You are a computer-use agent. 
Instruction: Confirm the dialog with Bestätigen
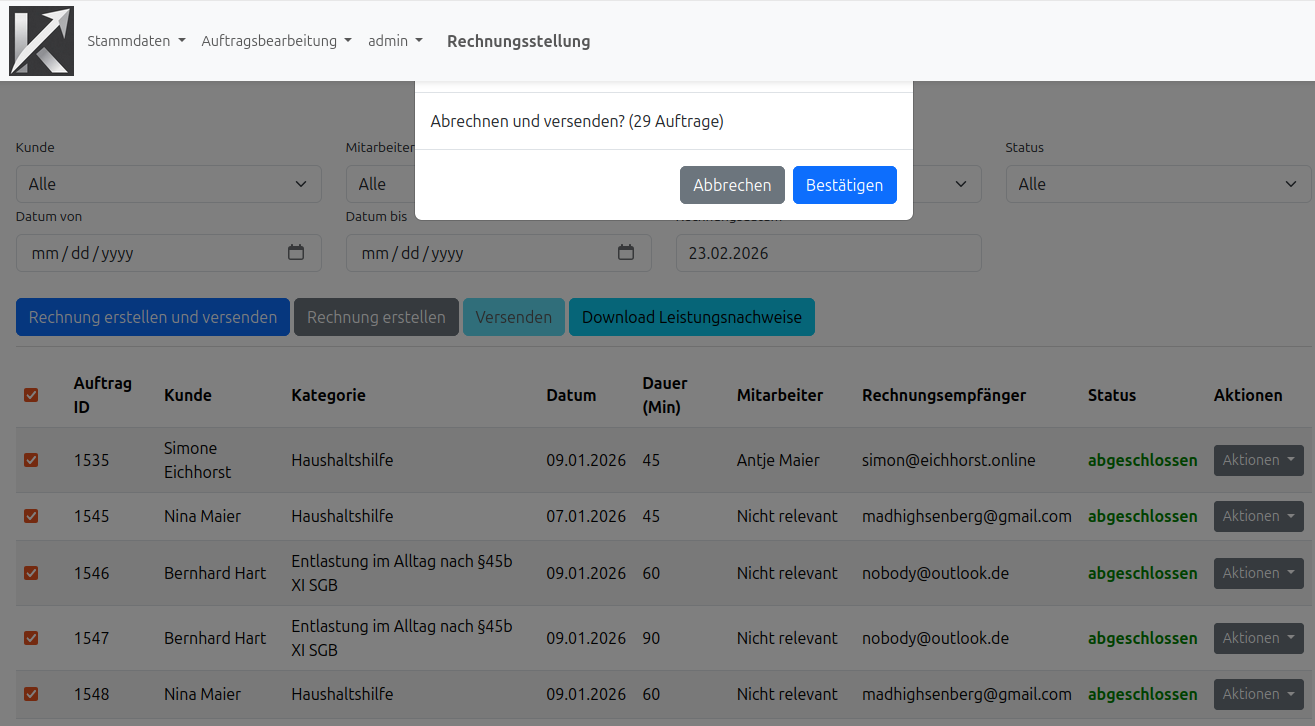pyautogui.click(x=844, y=185)
